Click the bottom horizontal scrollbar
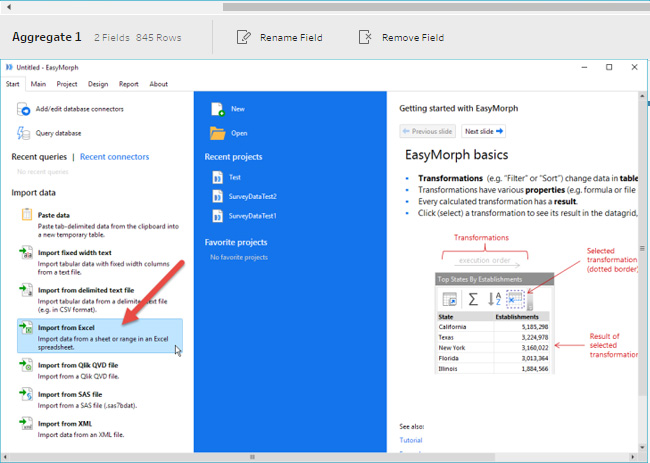The width and height of the screenshot is (650, 463). tap(318, 457)
